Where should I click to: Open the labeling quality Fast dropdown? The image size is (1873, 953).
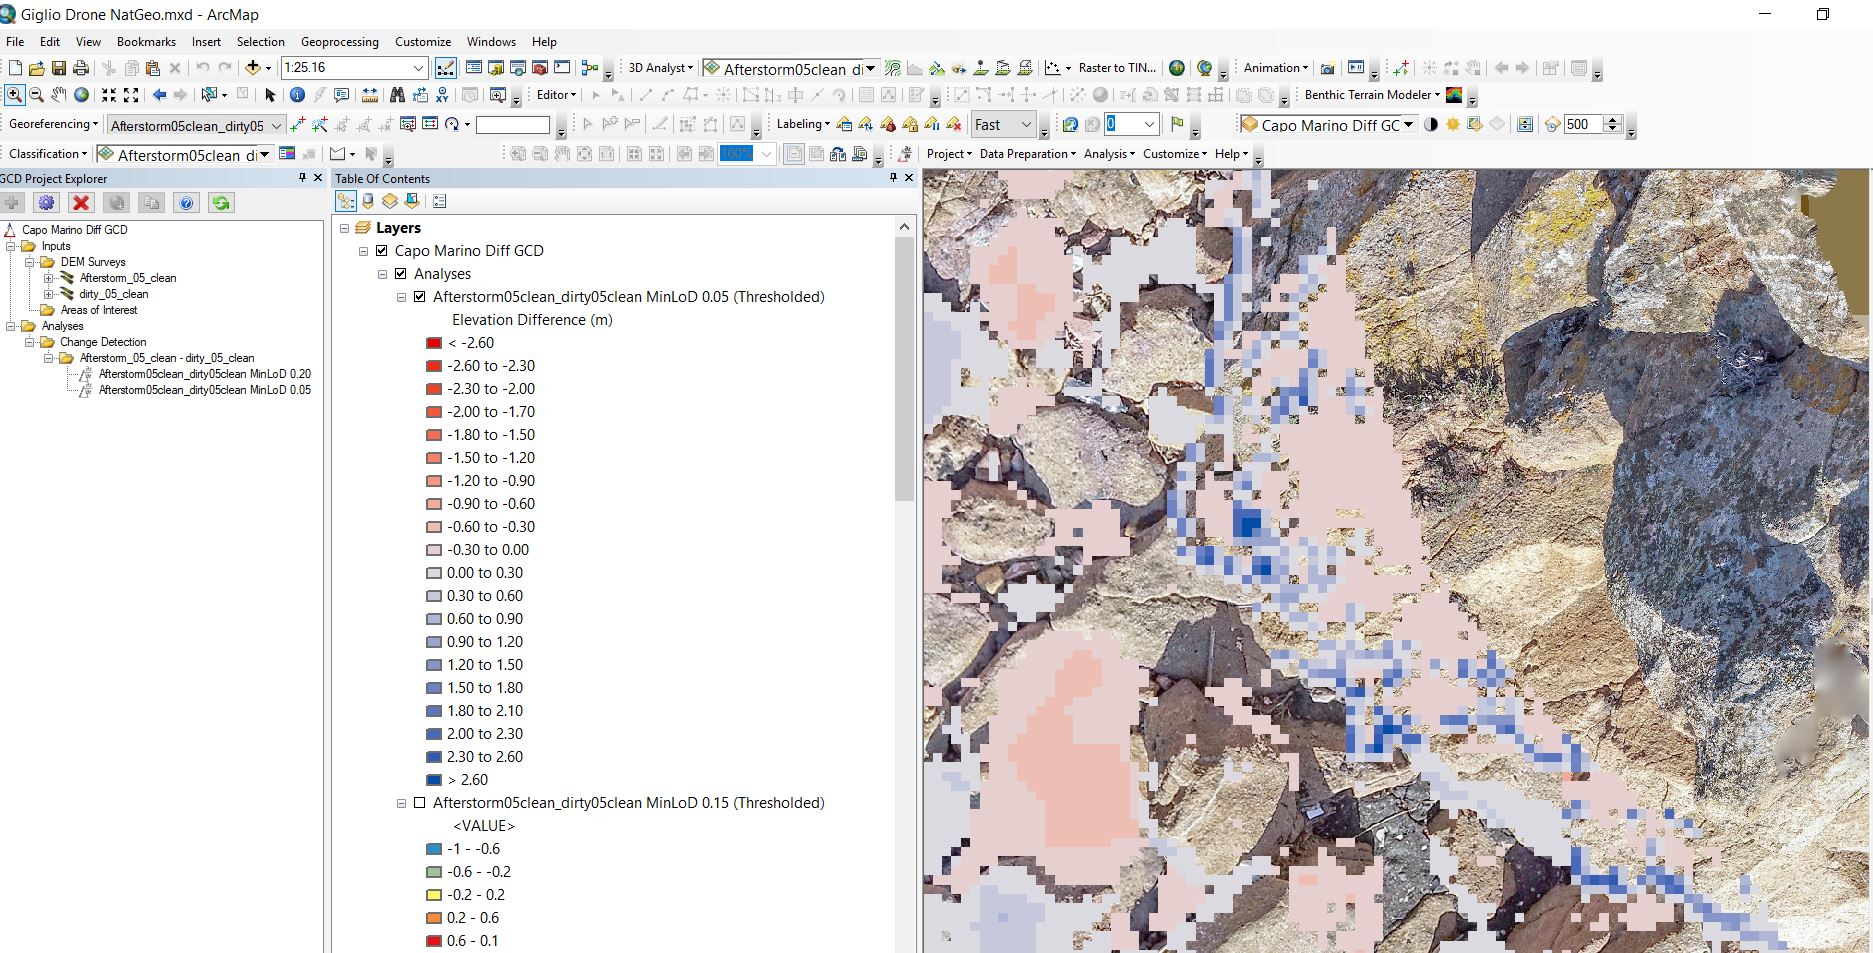[x=1027, y=125]
